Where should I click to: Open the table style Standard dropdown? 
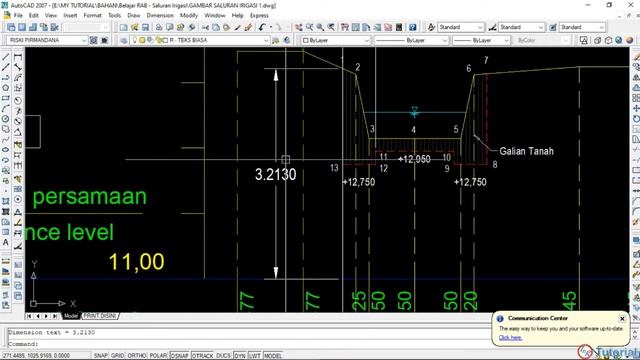582,27
